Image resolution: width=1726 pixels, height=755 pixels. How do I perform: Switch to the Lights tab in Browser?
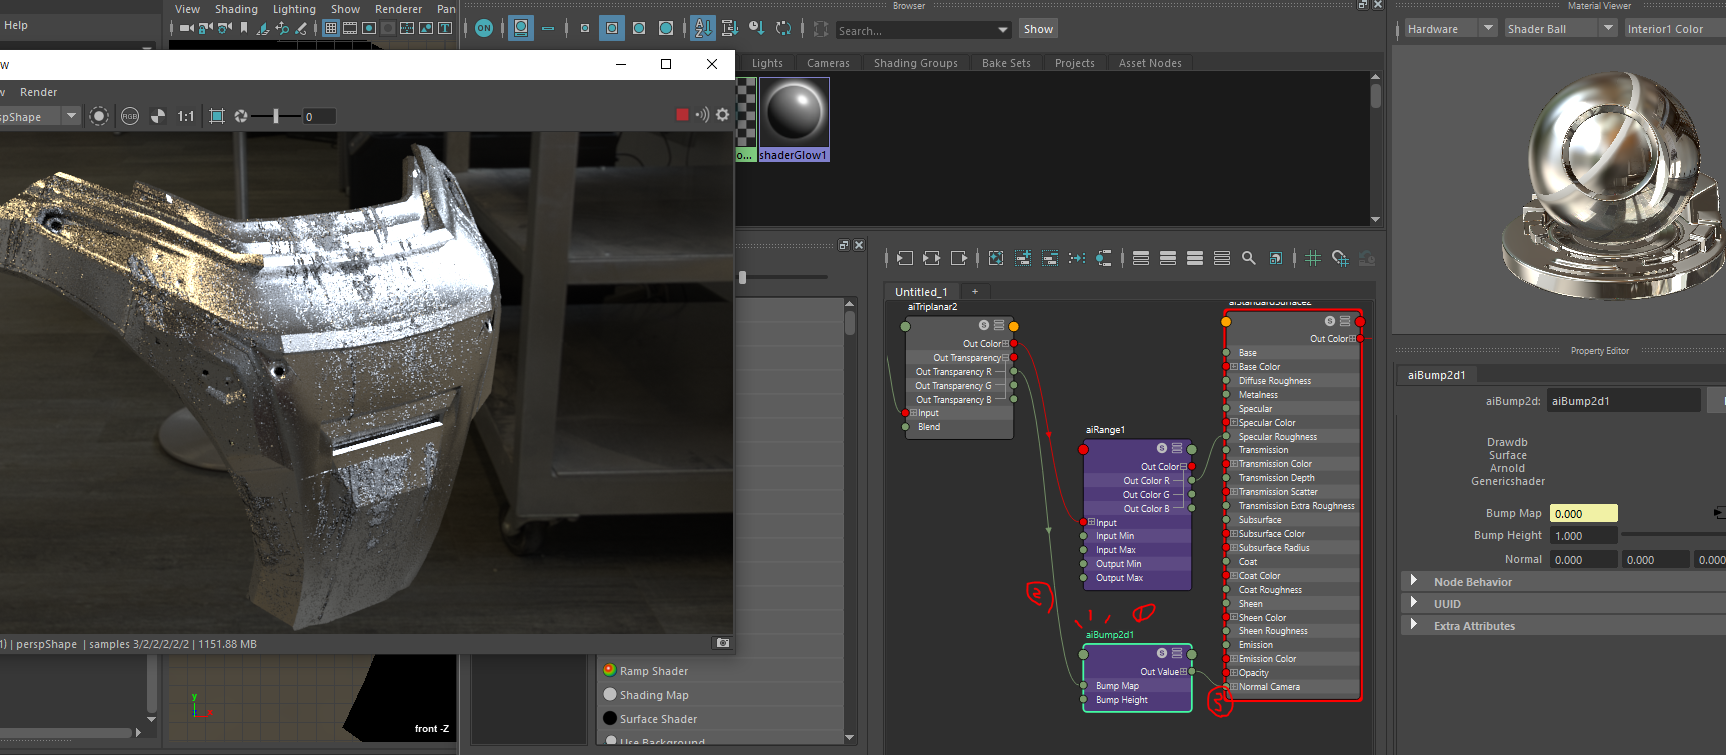(767, 63)
